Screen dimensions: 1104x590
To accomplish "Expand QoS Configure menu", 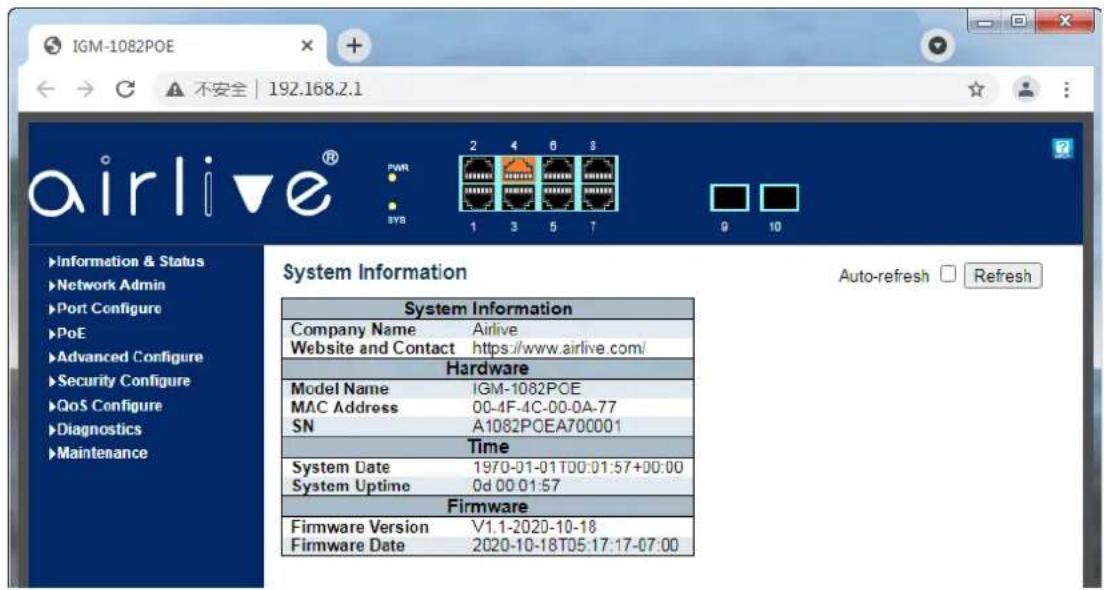I will (106, 406).
